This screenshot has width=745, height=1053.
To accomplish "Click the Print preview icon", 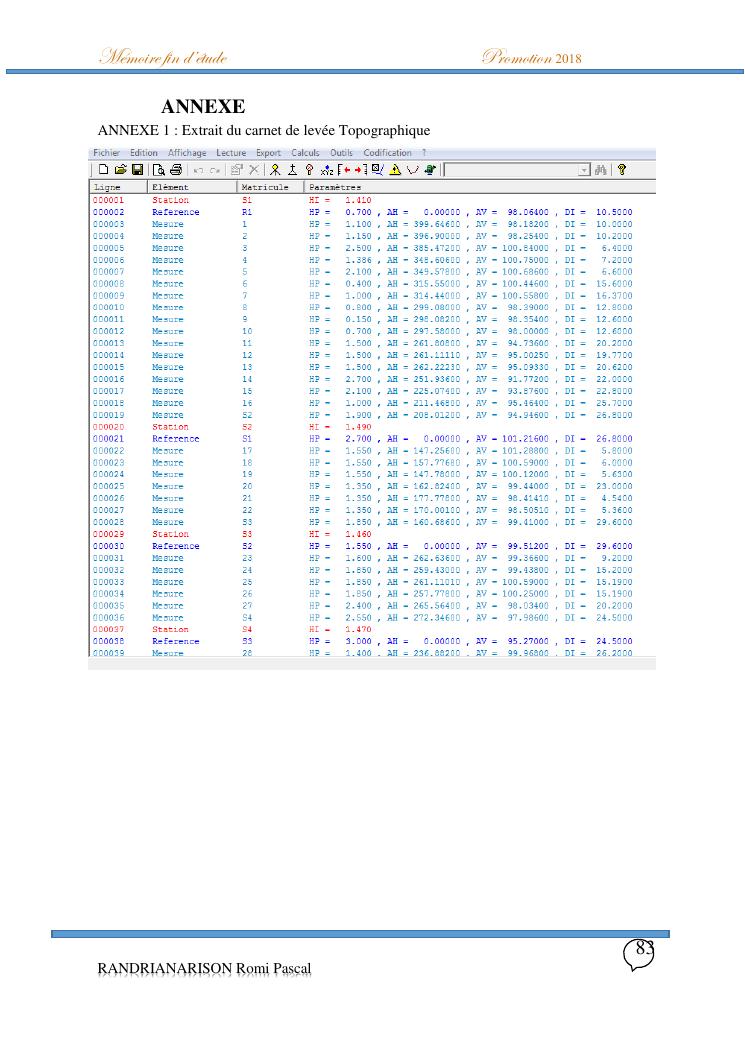I will 159,170.
